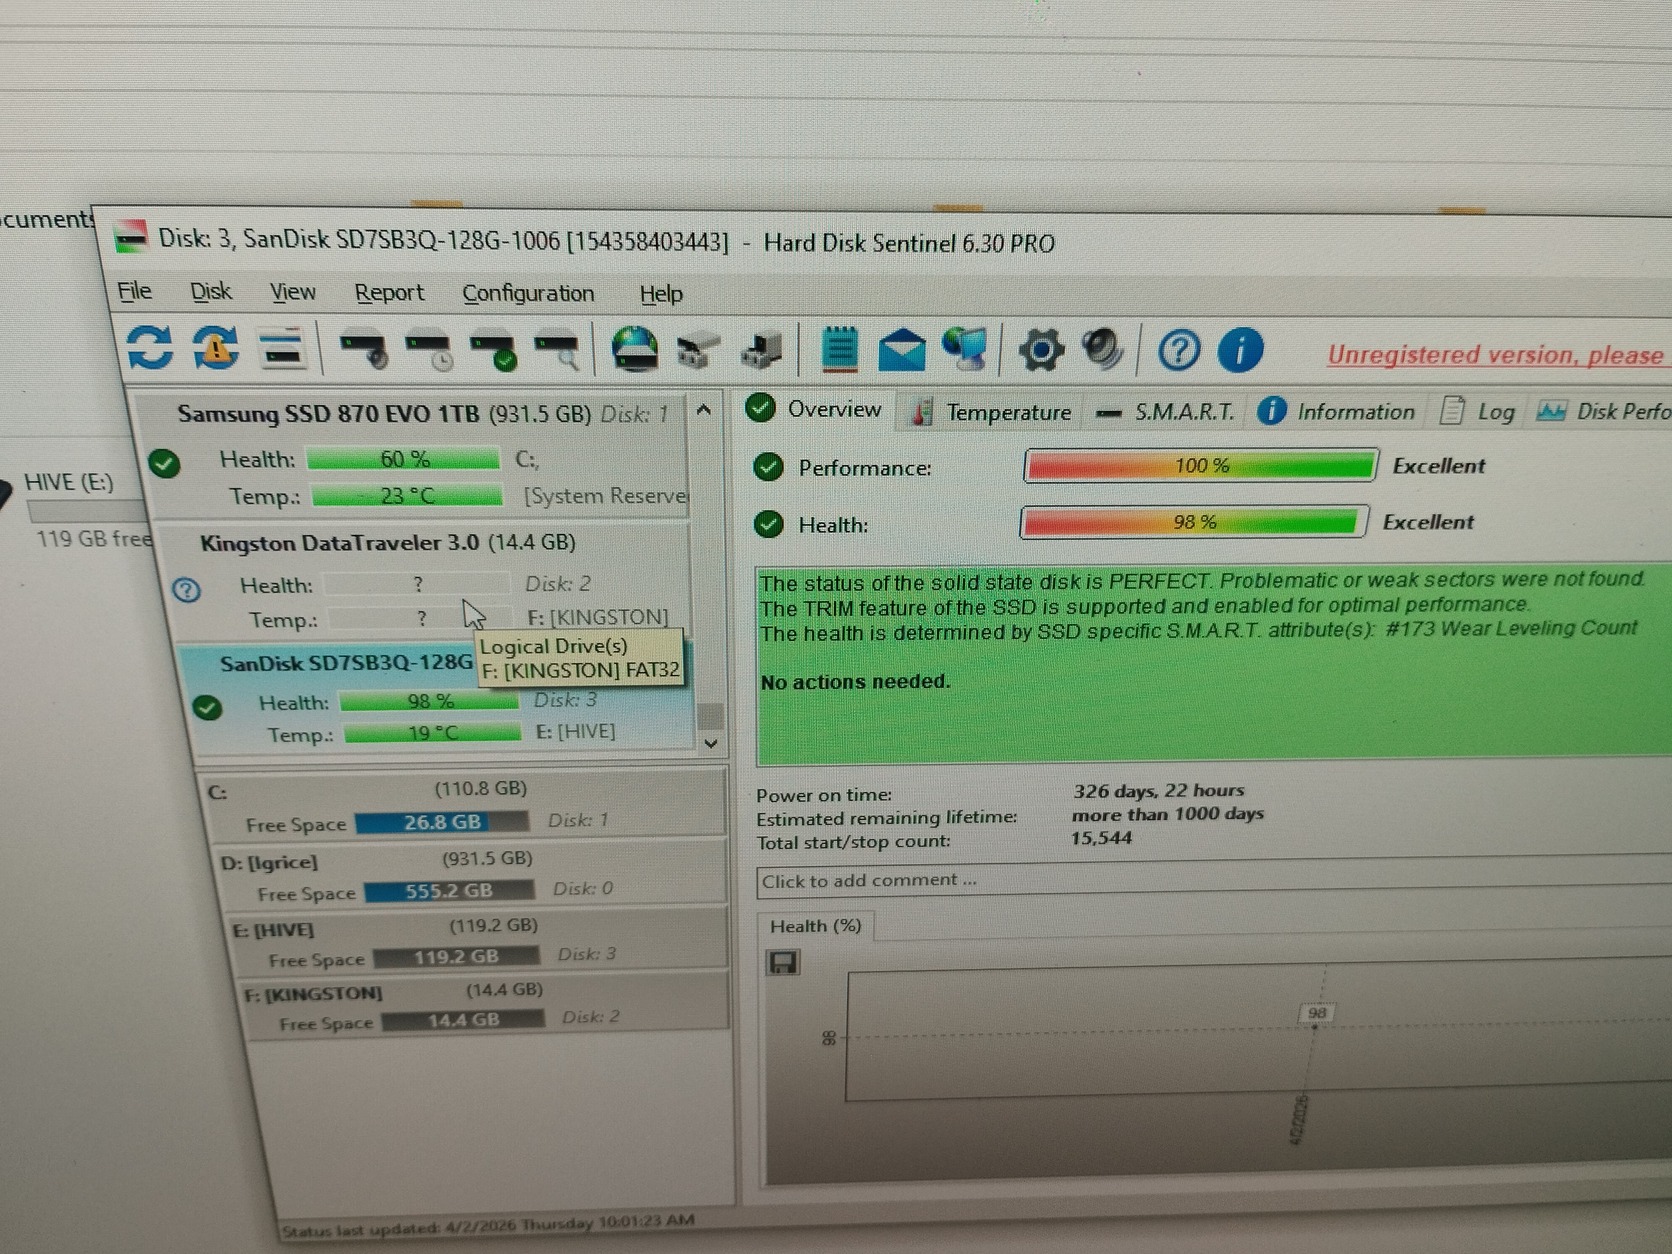Switch to the Disk Performance tab
This screenshot has height=1254, width=1672.
(1603, 411)
